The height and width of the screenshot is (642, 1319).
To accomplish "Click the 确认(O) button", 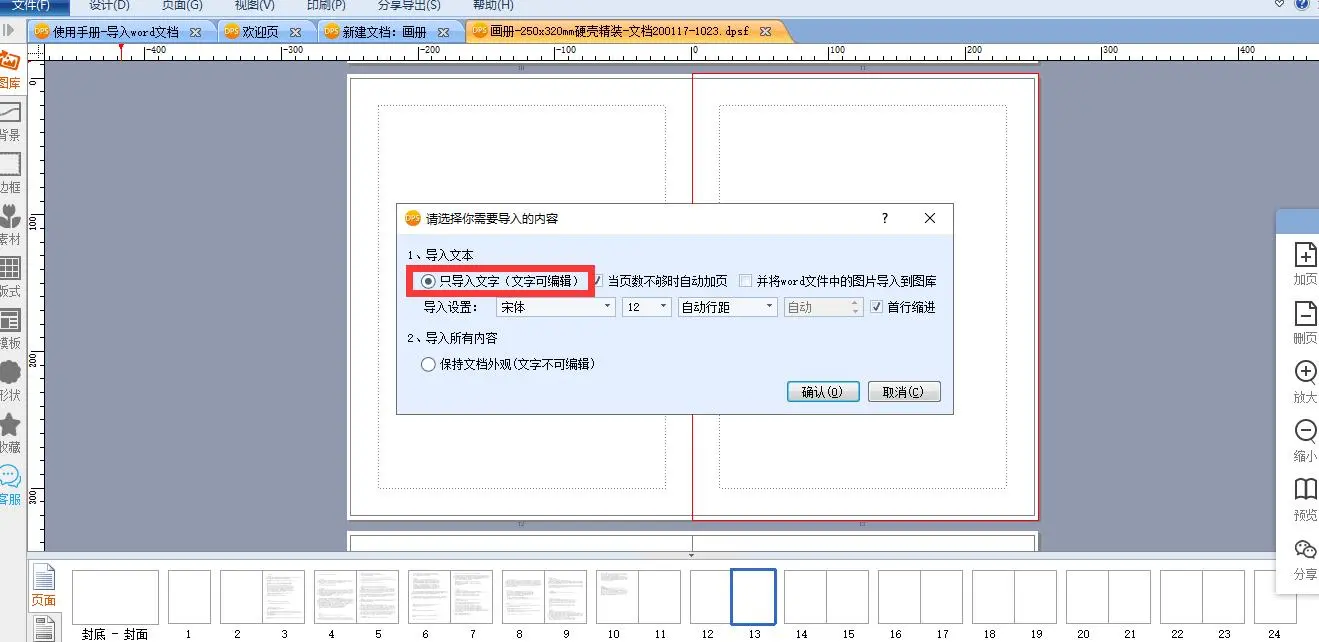I will [x=823, y=392].
